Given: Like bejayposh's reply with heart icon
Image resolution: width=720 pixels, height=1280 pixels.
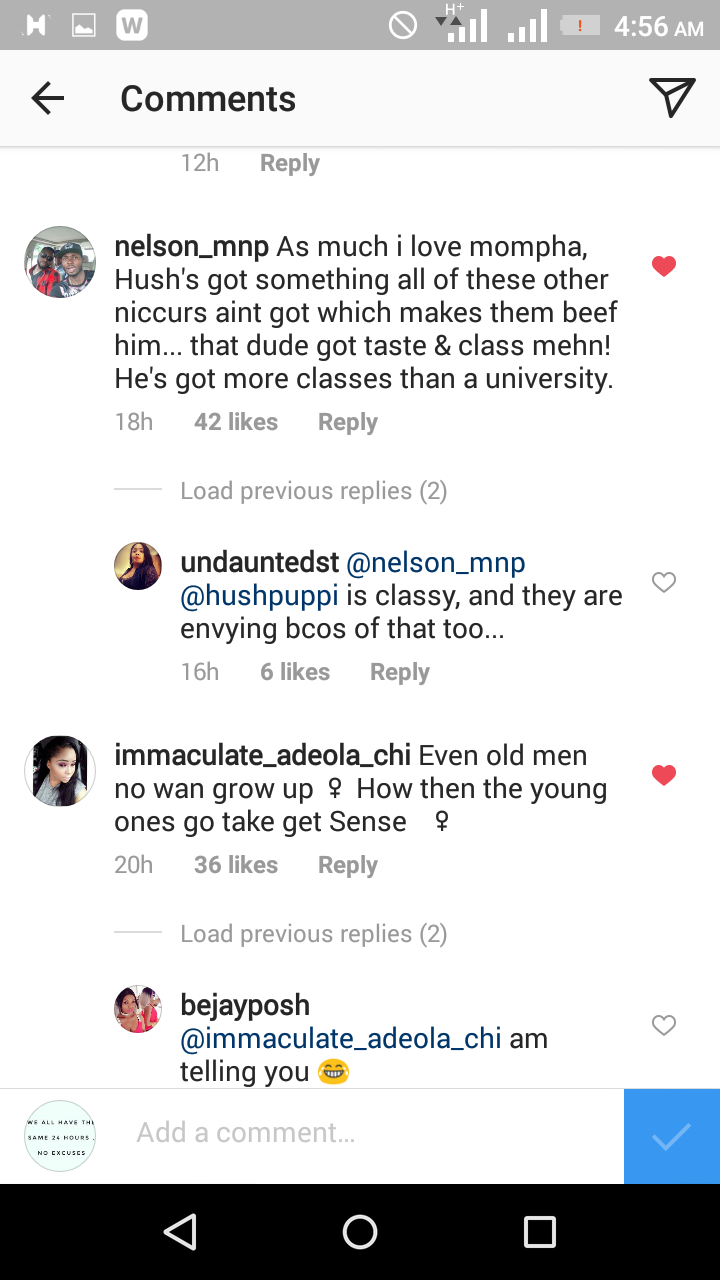Looking at the screenshot, I should pos(664,1025).
